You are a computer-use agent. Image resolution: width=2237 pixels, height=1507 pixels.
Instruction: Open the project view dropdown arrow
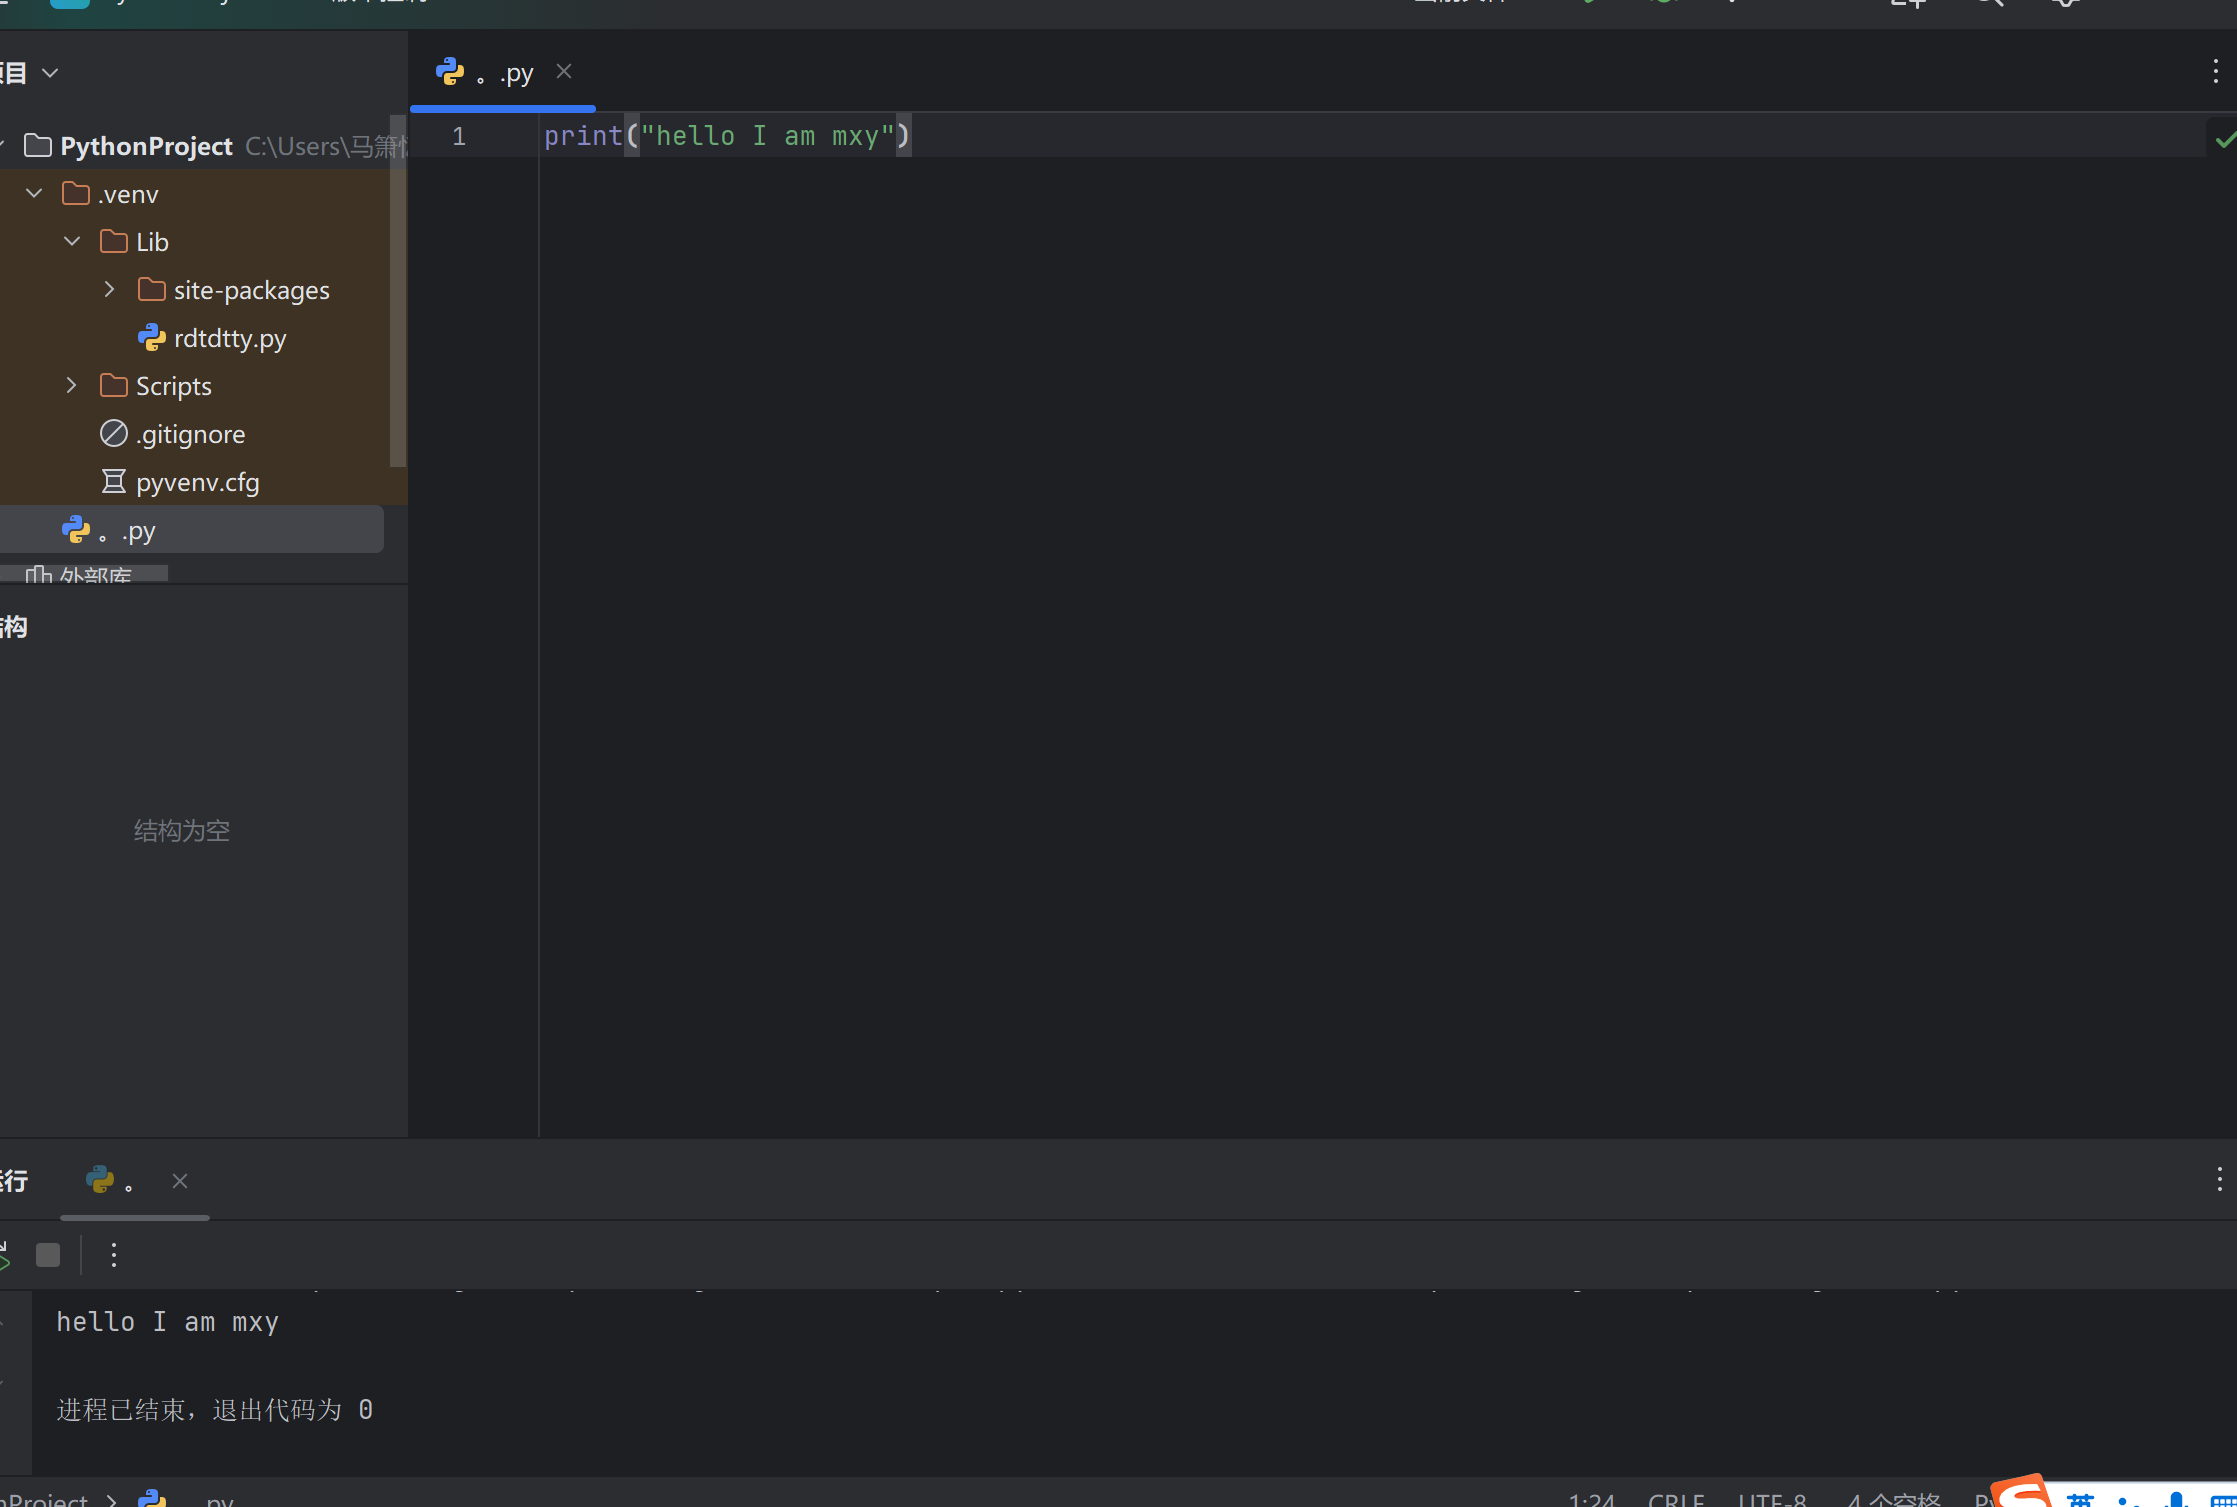50,72
